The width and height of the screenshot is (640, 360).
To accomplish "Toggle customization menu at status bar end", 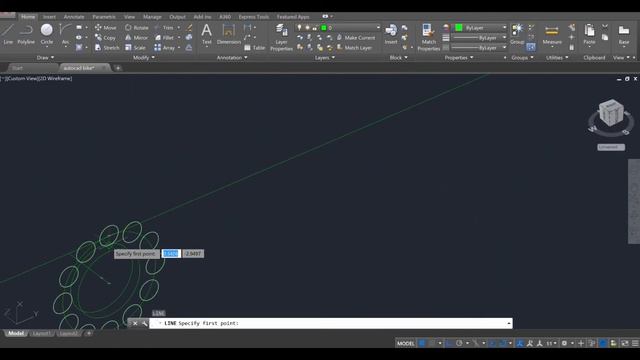I will tap(635, 343).
